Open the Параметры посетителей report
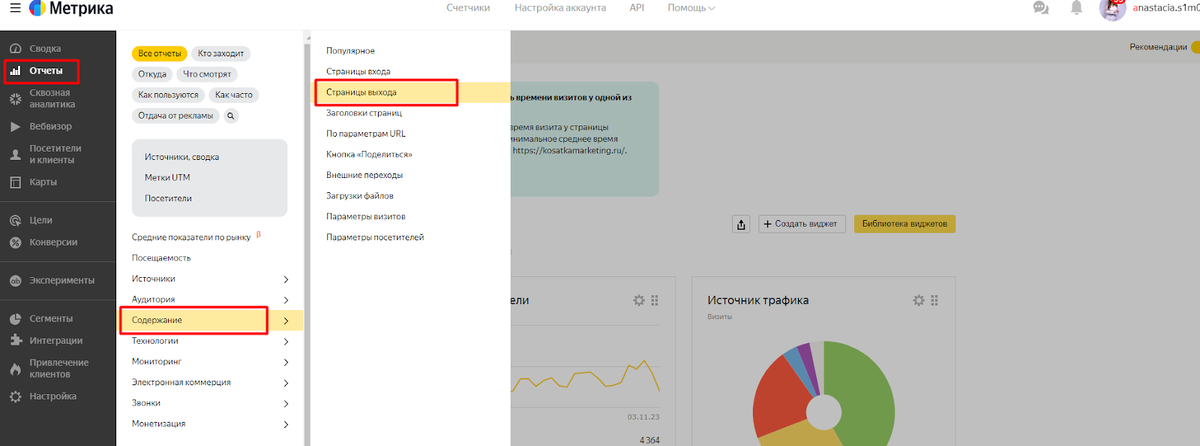The image size is (1200, 446). click(375, 237)
